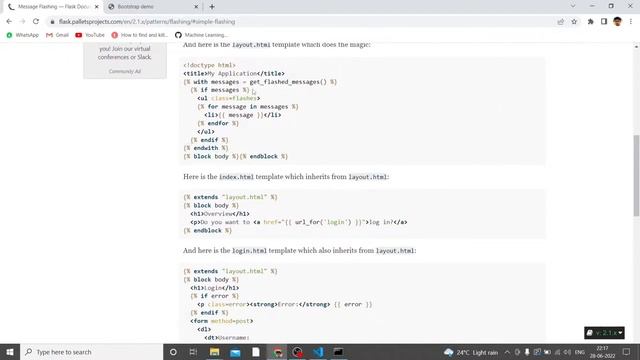Click the '<h1>Overview</h1>' code line

[x=220, y=214]
